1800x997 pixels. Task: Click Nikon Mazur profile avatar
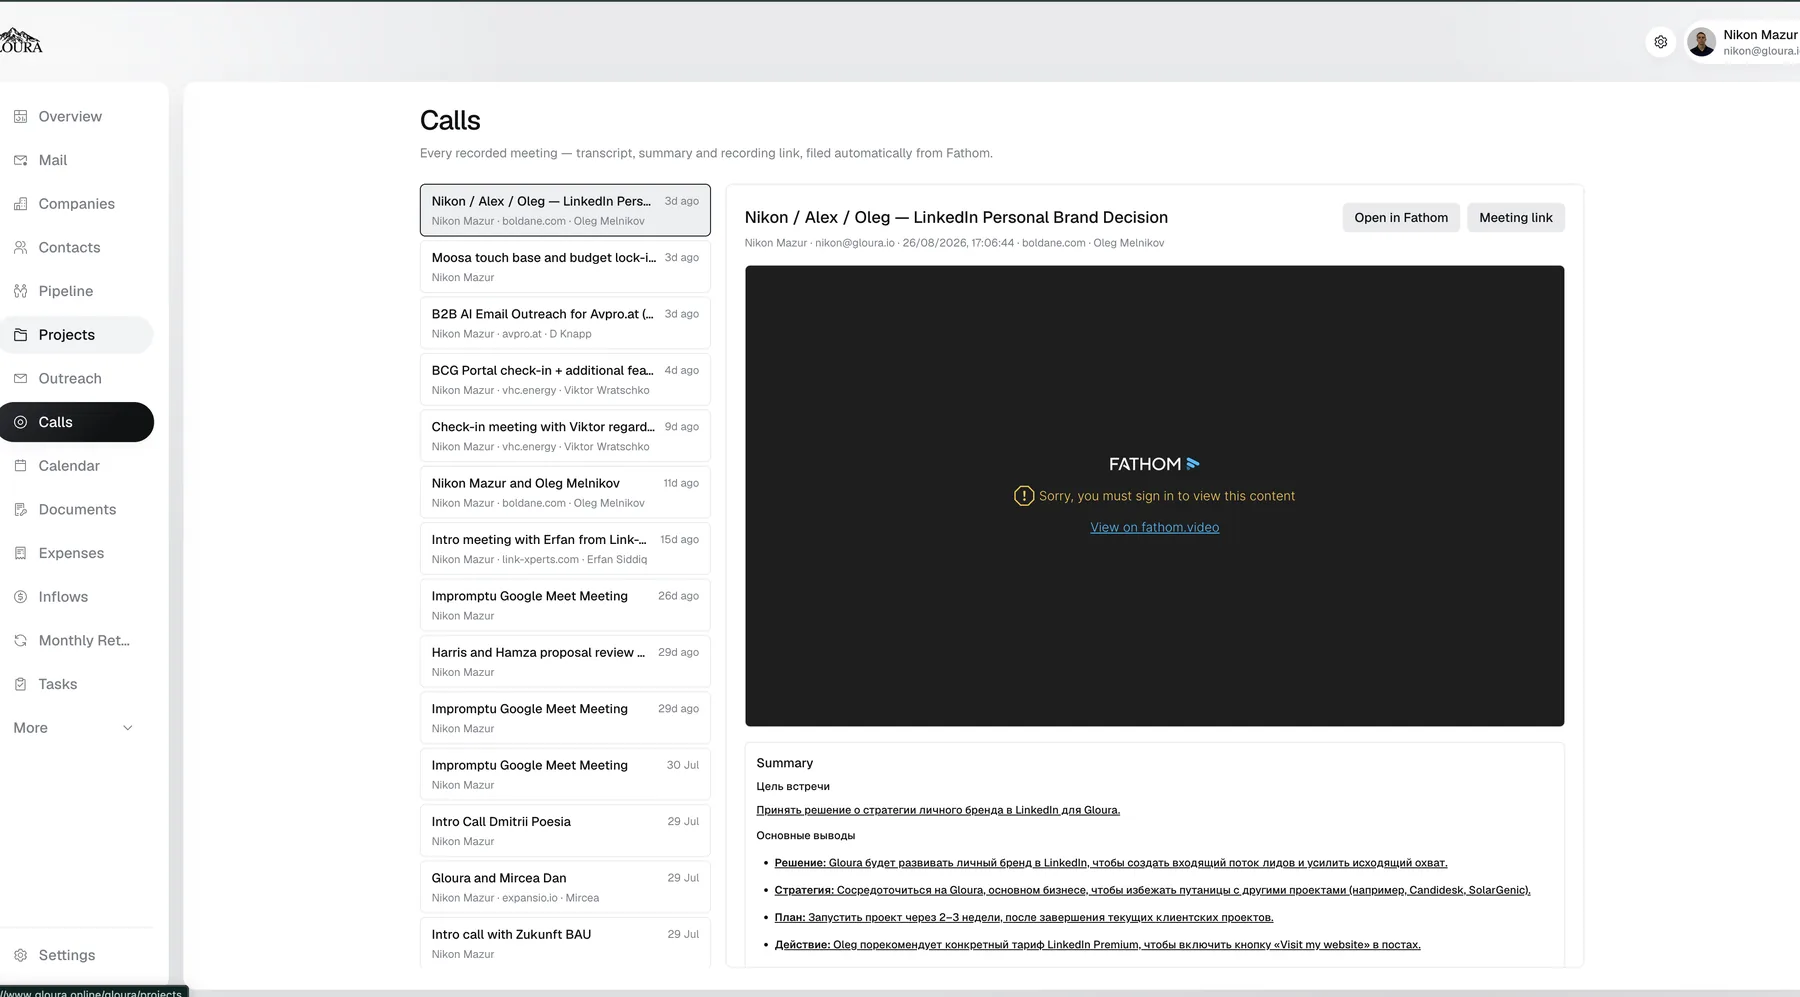(x=1701, y=42)
